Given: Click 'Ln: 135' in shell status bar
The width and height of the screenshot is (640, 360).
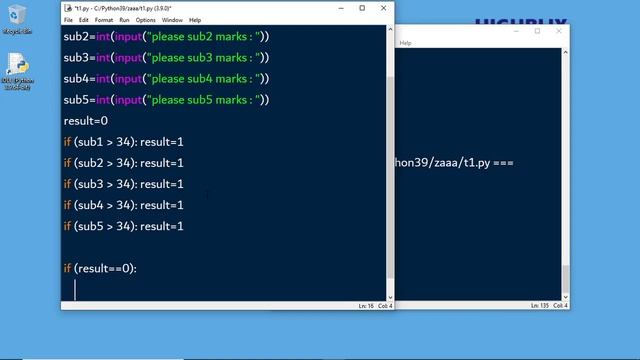Looking at the screenshot, I should [540, 306].
